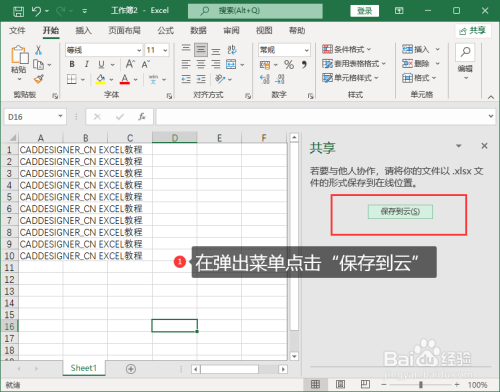Open the 文件 menu
Viewport: 500px width, 392px height.
click(17, 31)
